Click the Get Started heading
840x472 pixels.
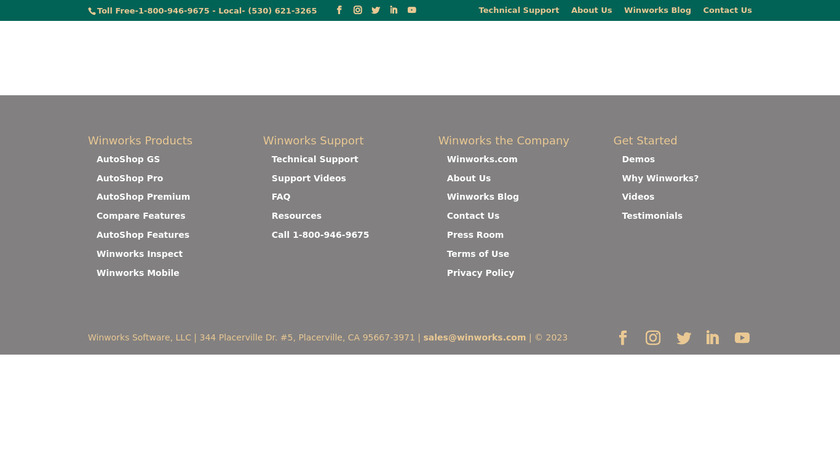click(645, 140)
